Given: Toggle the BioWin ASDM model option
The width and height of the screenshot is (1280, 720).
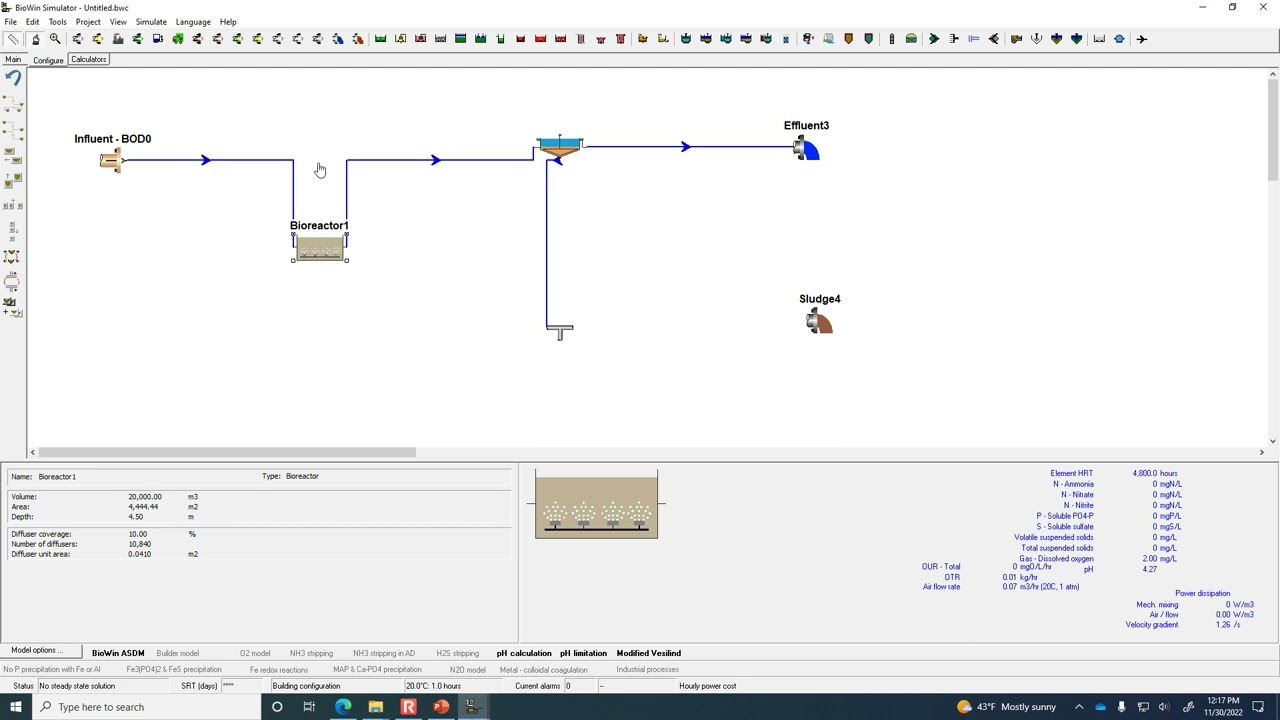Looking at the screenshot, I should tap(118, 653).
